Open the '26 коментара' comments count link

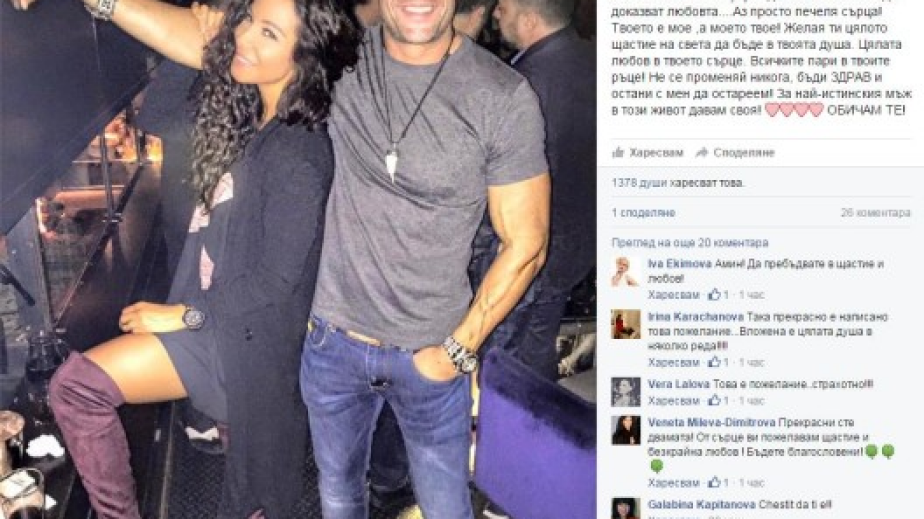[x=876, y=213]
